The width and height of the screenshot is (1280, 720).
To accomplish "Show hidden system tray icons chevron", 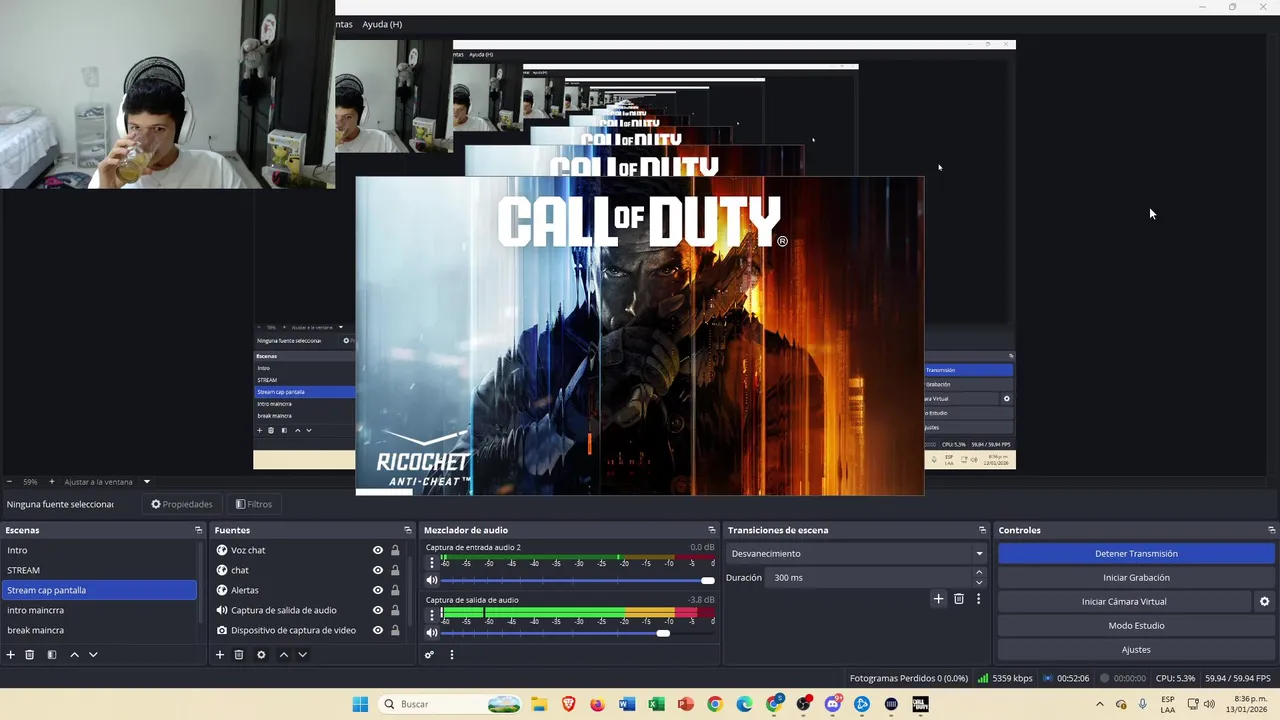I will (1100, 704).
